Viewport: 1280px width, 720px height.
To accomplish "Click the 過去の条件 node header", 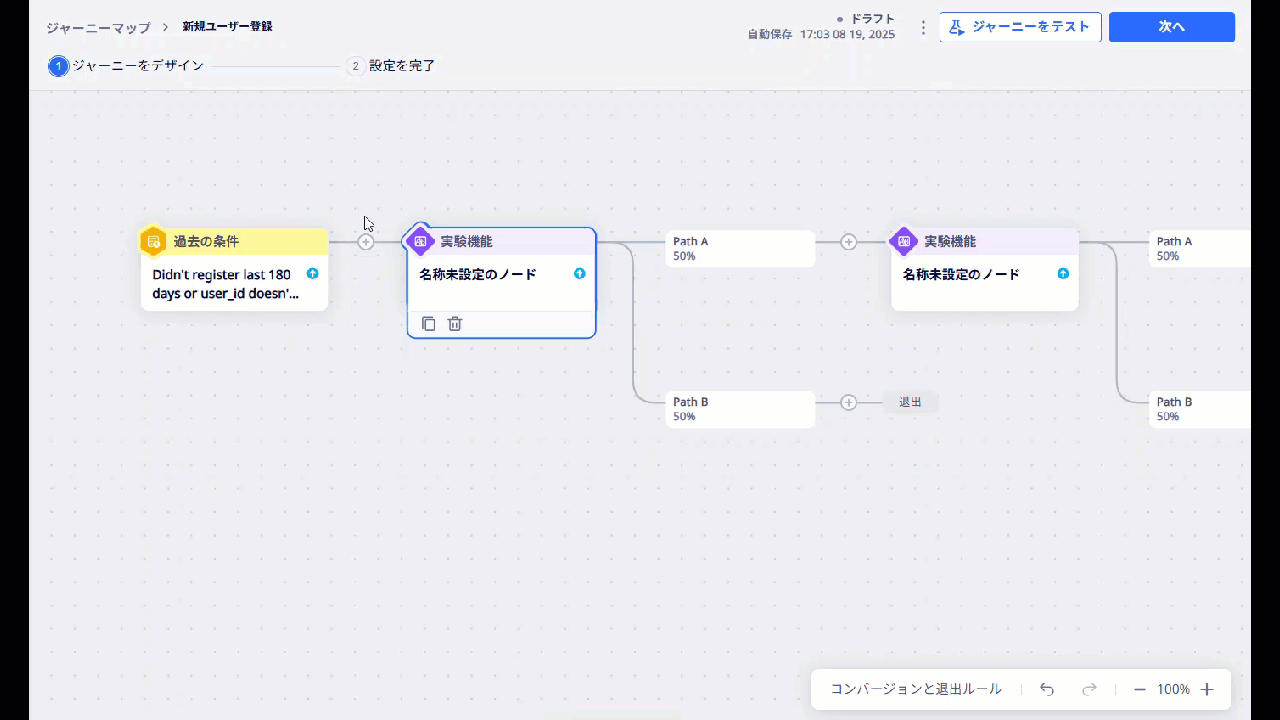I will click(235, 241).
